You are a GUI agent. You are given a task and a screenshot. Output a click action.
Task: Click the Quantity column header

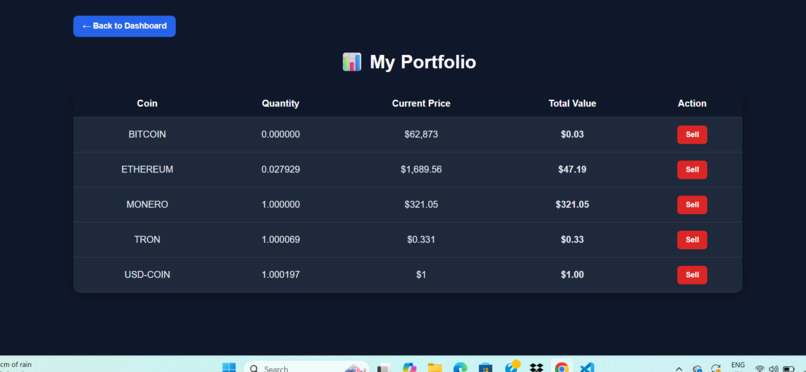[x=281, y=103]
